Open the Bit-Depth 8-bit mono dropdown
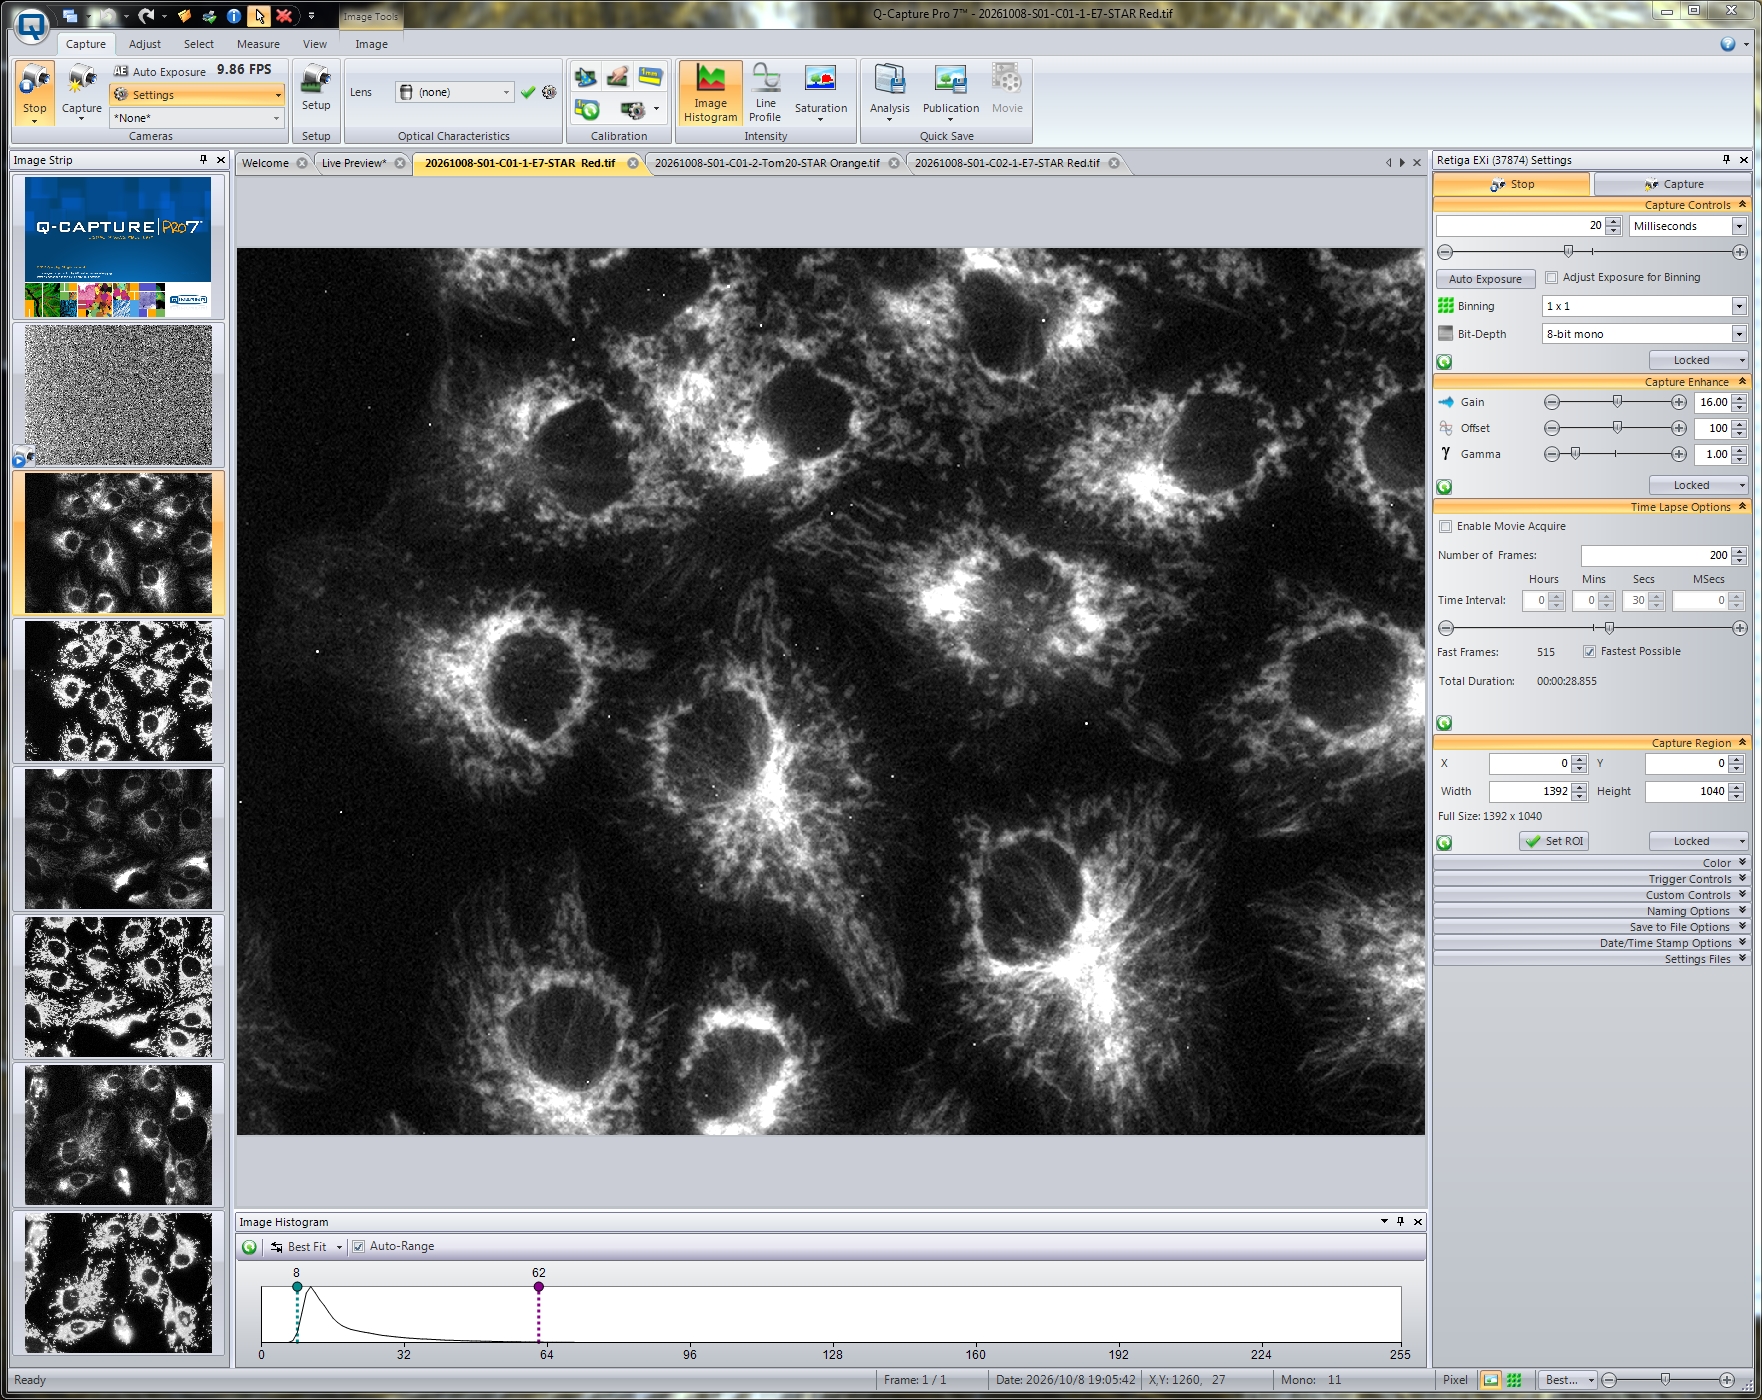 [x=1644, y=334]
